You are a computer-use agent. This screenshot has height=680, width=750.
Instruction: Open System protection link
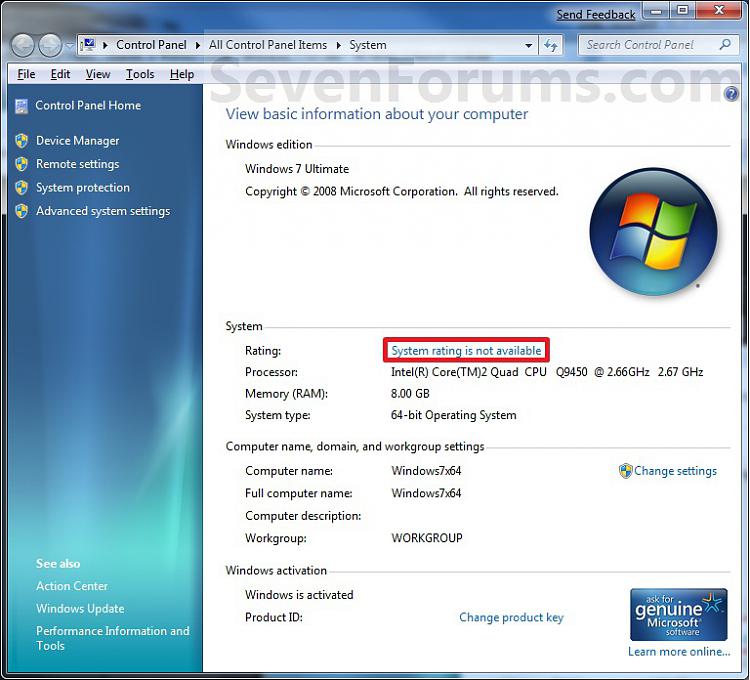coord(83,187)
